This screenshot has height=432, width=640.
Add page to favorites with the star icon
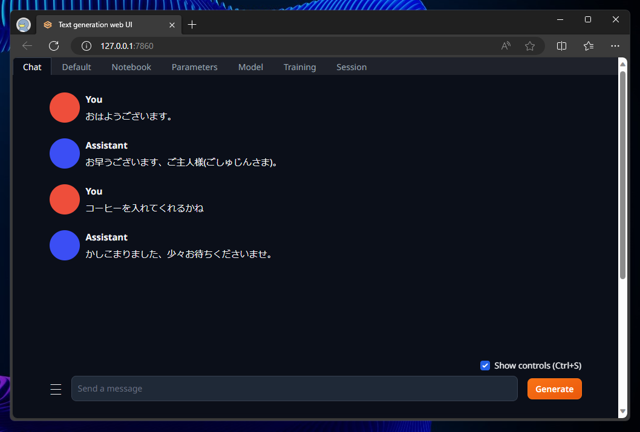point(530,46)
